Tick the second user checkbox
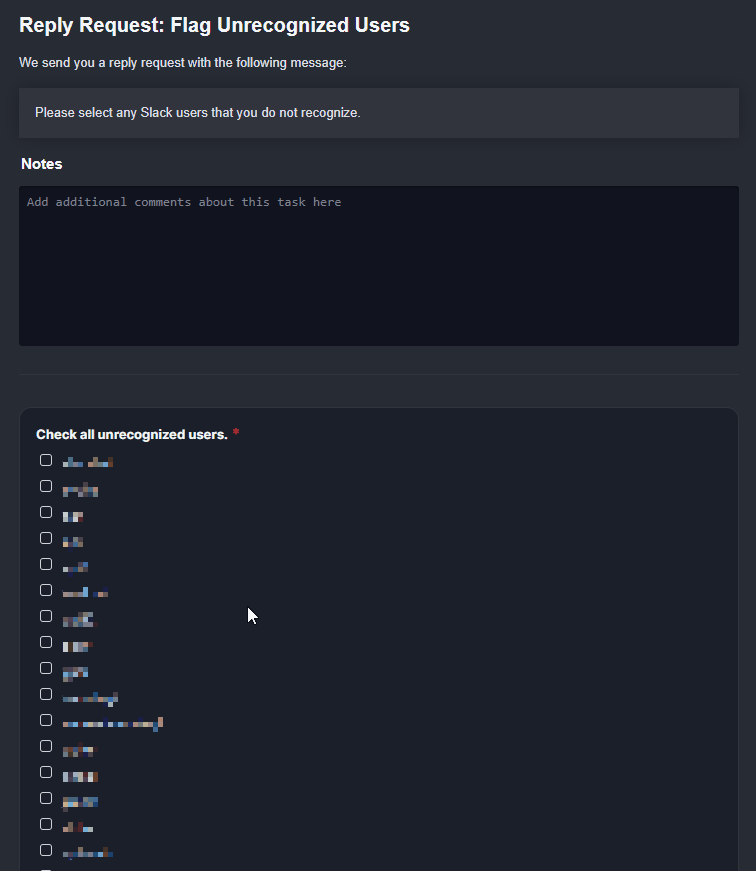This screenshot has height=871, width=756. tap(46, 485)
